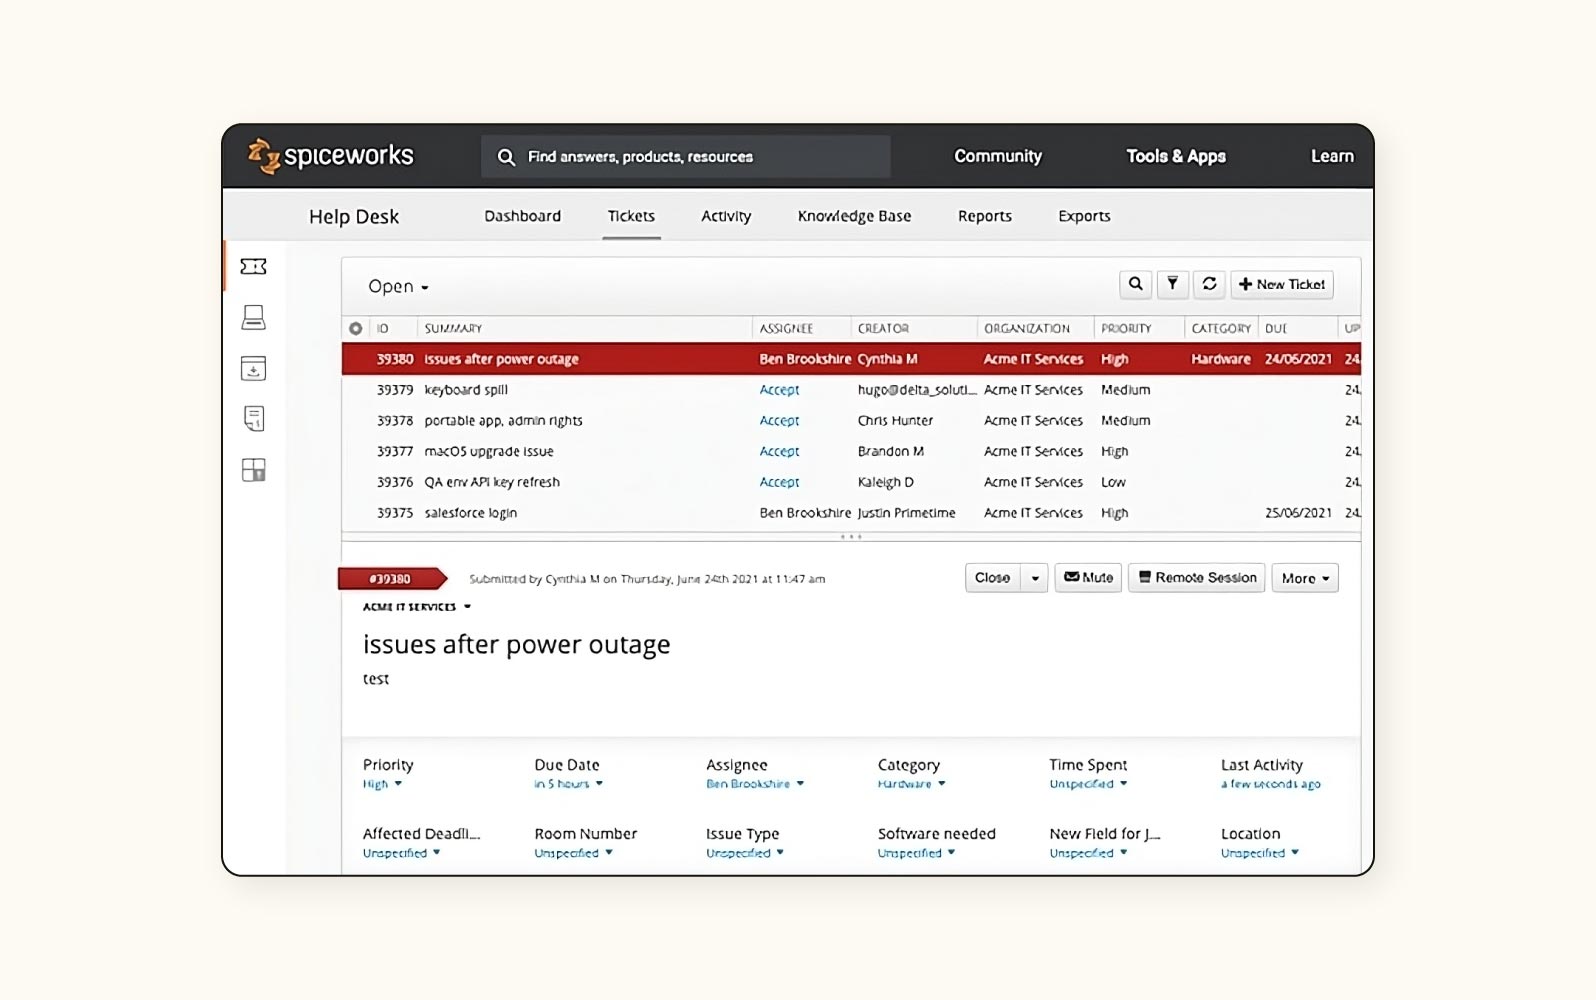Accept the macOS upgrade issue ticket
The height and width of the screenshot is (1000, 1596).
coord(779,452)
